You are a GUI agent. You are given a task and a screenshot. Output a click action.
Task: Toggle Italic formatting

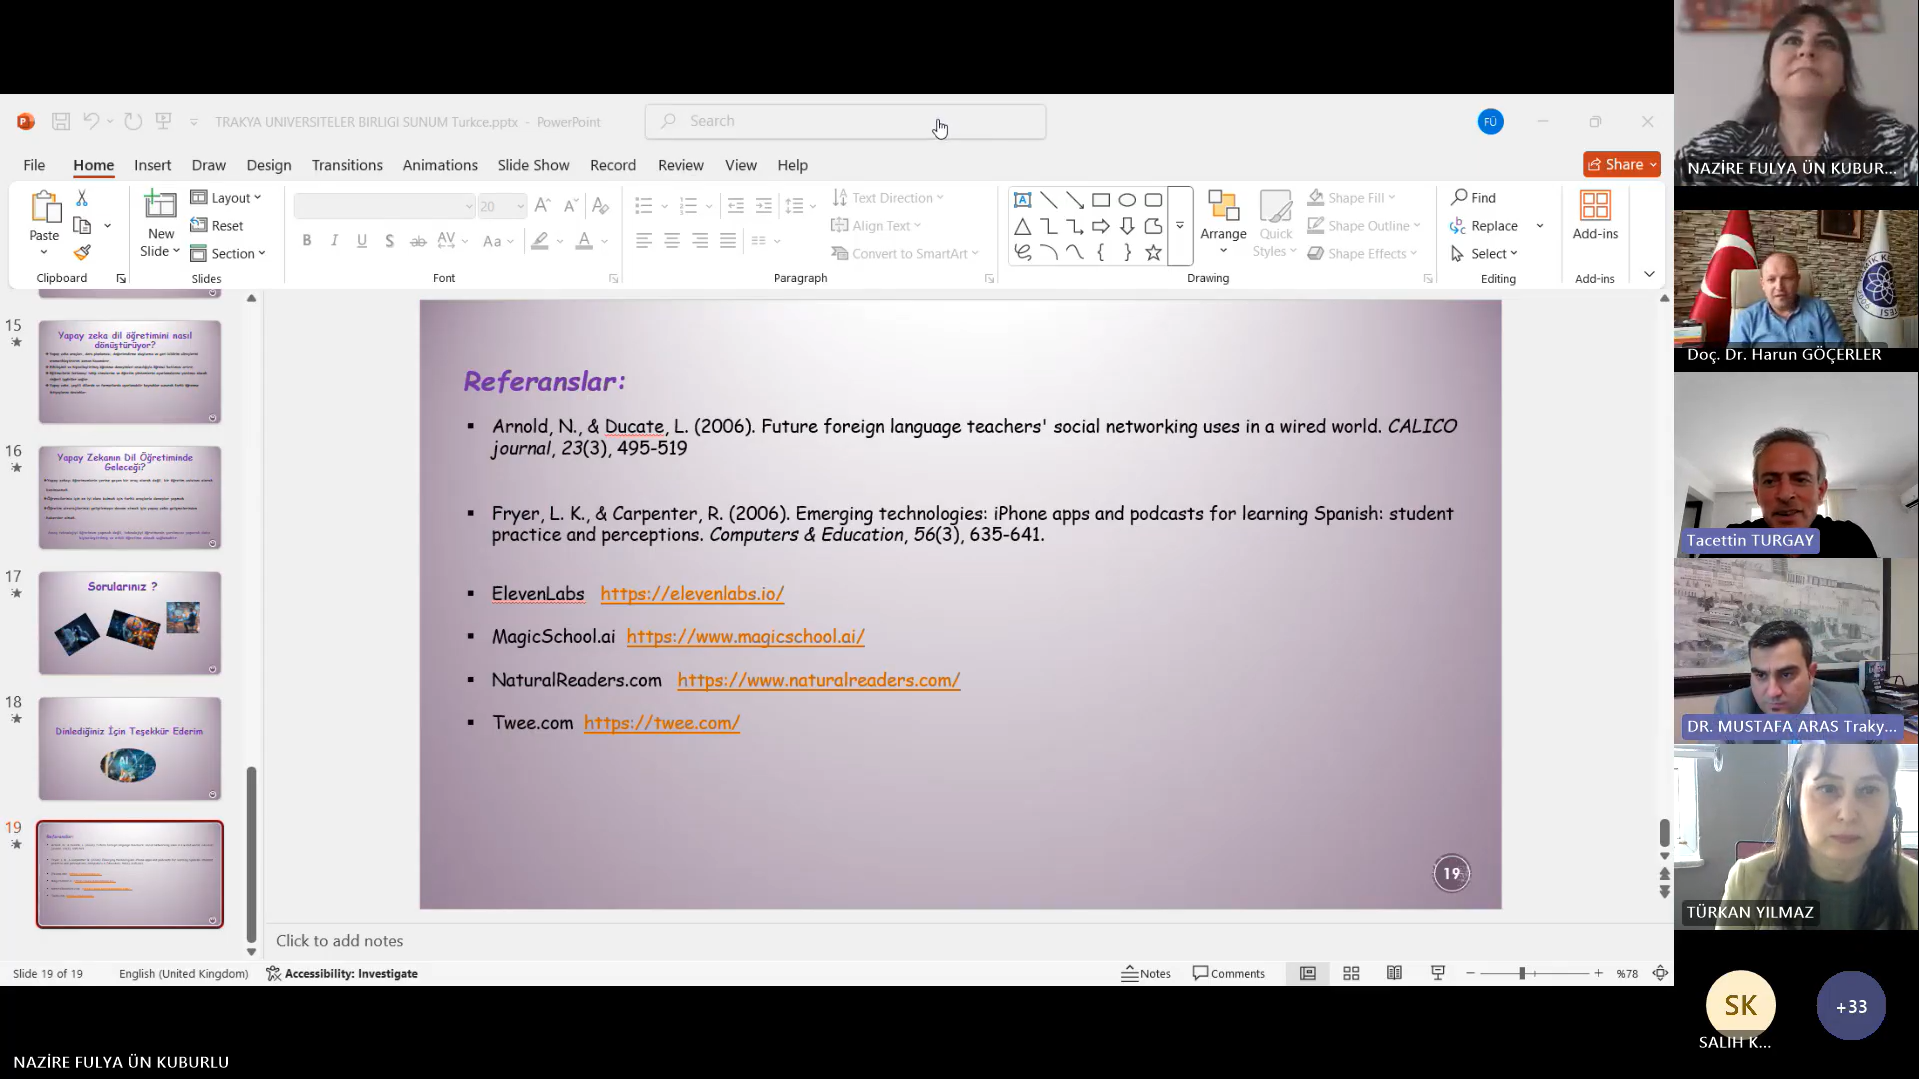pos(334,241)
